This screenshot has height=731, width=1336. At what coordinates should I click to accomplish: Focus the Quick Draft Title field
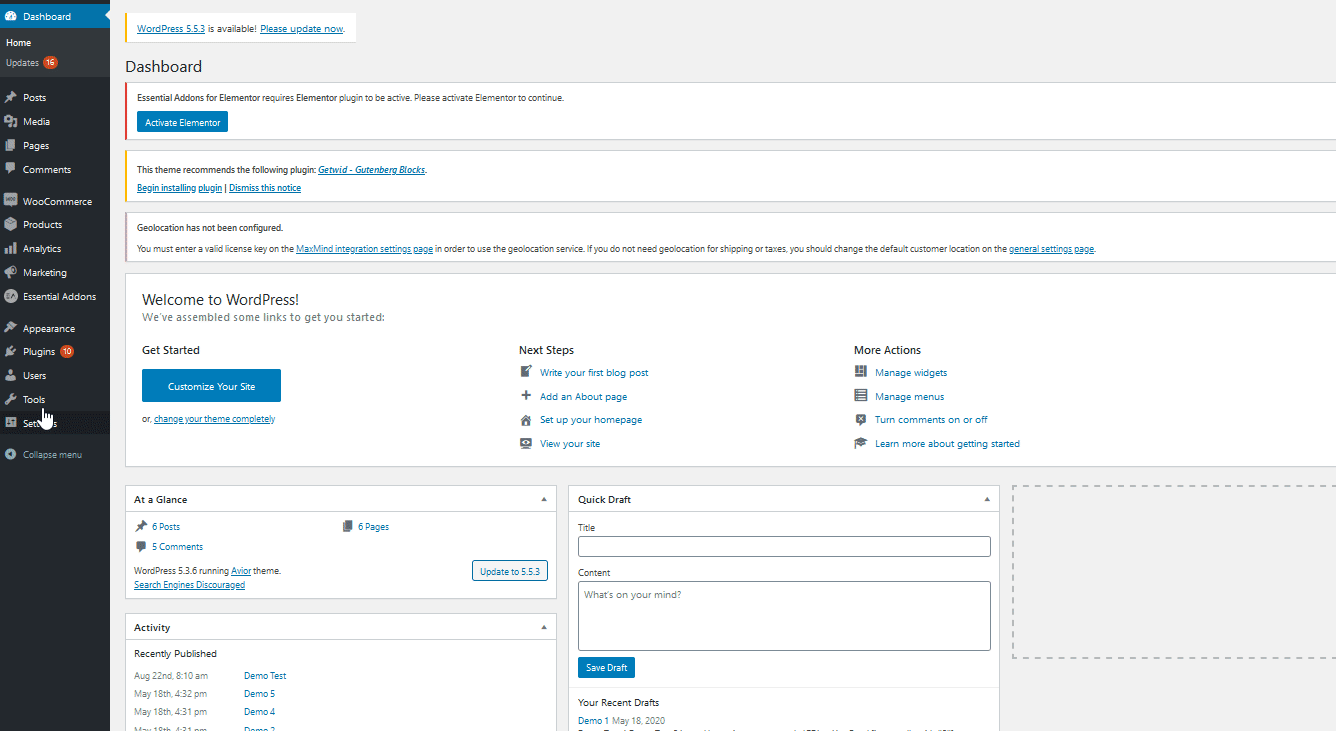point(784,546)
